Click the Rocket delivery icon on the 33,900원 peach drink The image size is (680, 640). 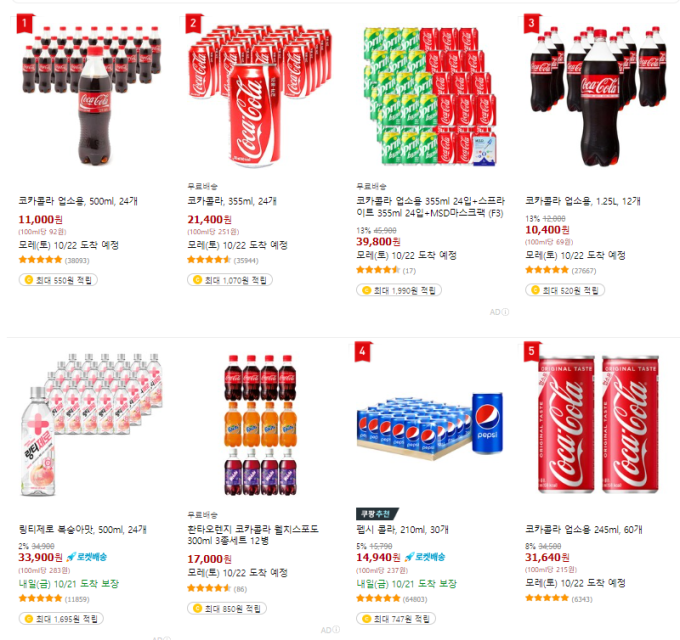point(71,557)
